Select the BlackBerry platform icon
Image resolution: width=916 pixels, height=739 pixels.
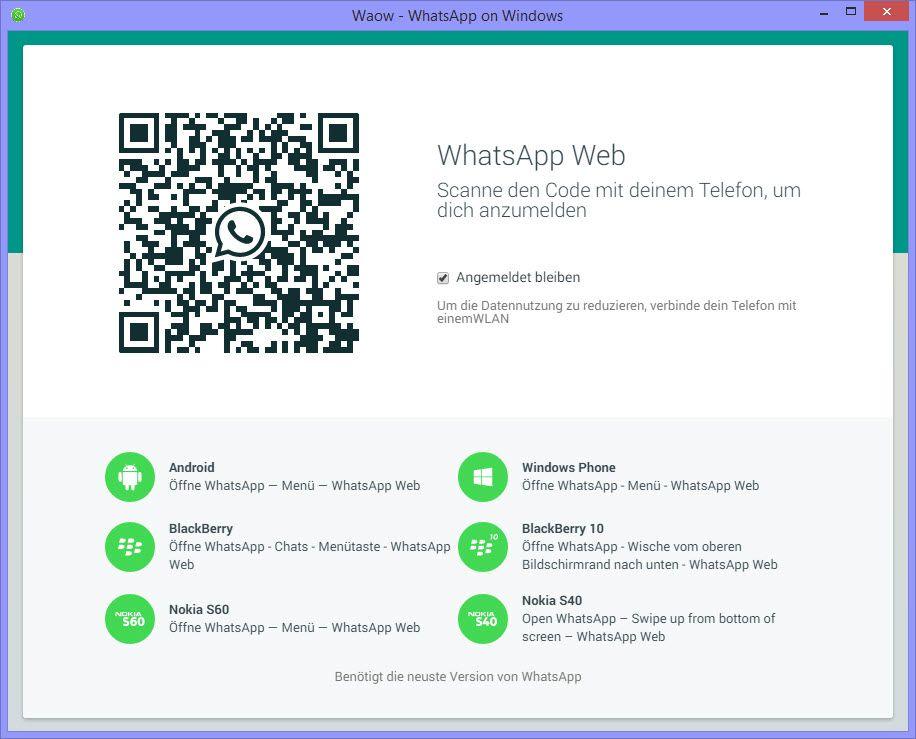130,546
